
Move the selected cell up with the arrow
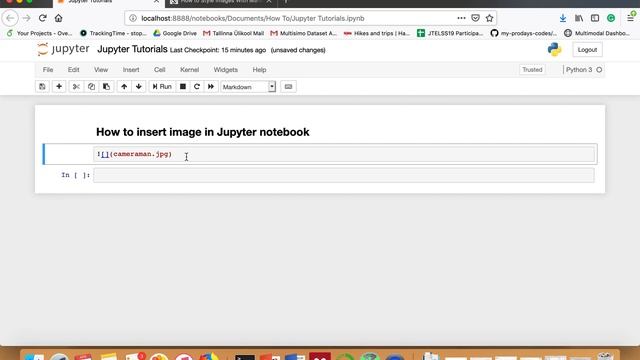click(124, 87)
